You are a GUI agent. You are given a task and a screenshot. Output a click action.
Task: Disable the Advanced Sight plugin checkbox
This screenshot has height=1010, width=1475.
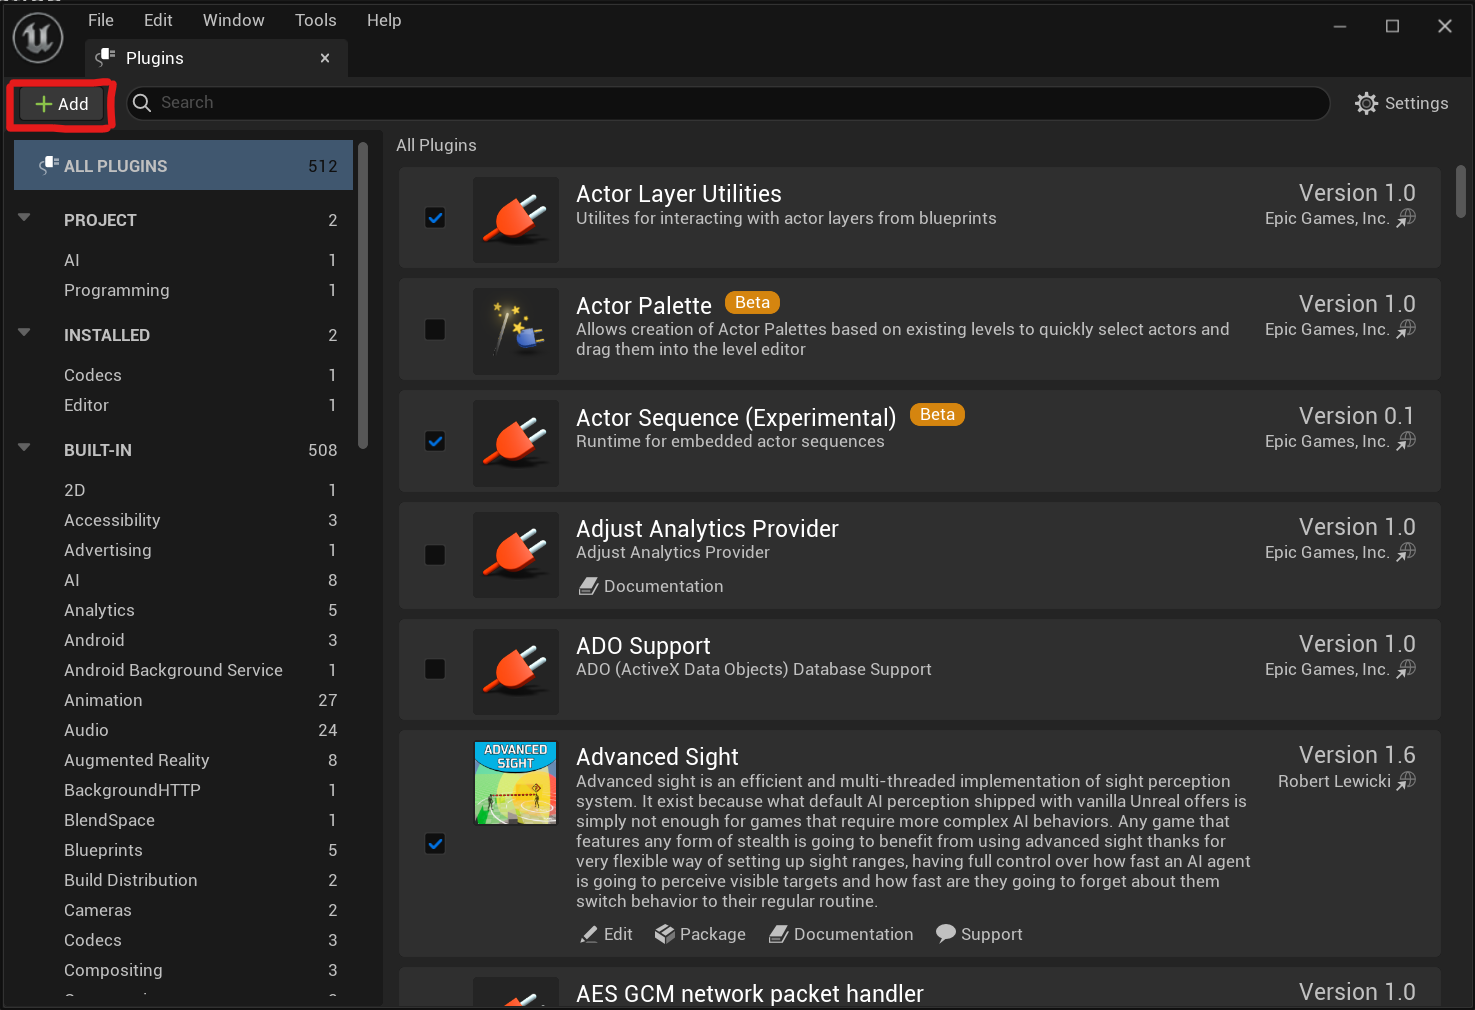tap(435, 844)
